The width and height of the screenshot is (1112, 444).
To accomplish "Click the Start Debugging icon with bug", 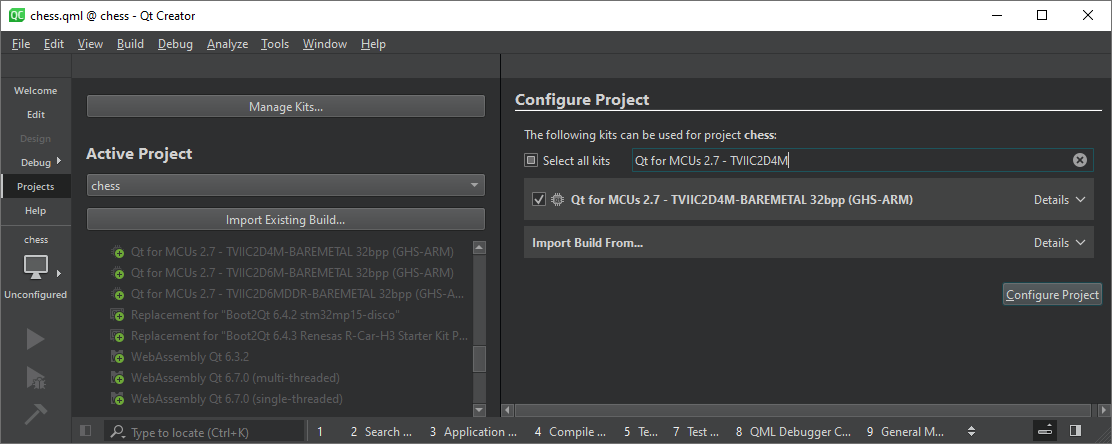I will point(35,377).
